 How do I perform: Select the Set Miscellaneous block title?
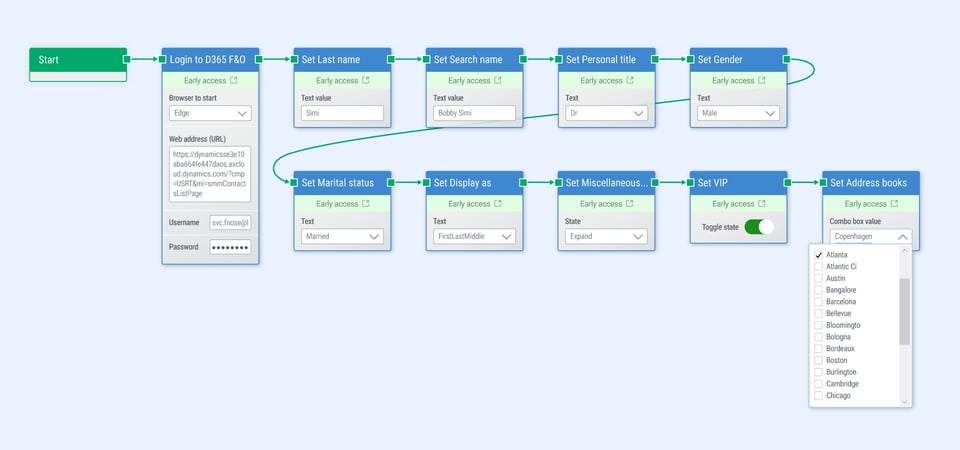coord(607,183)
